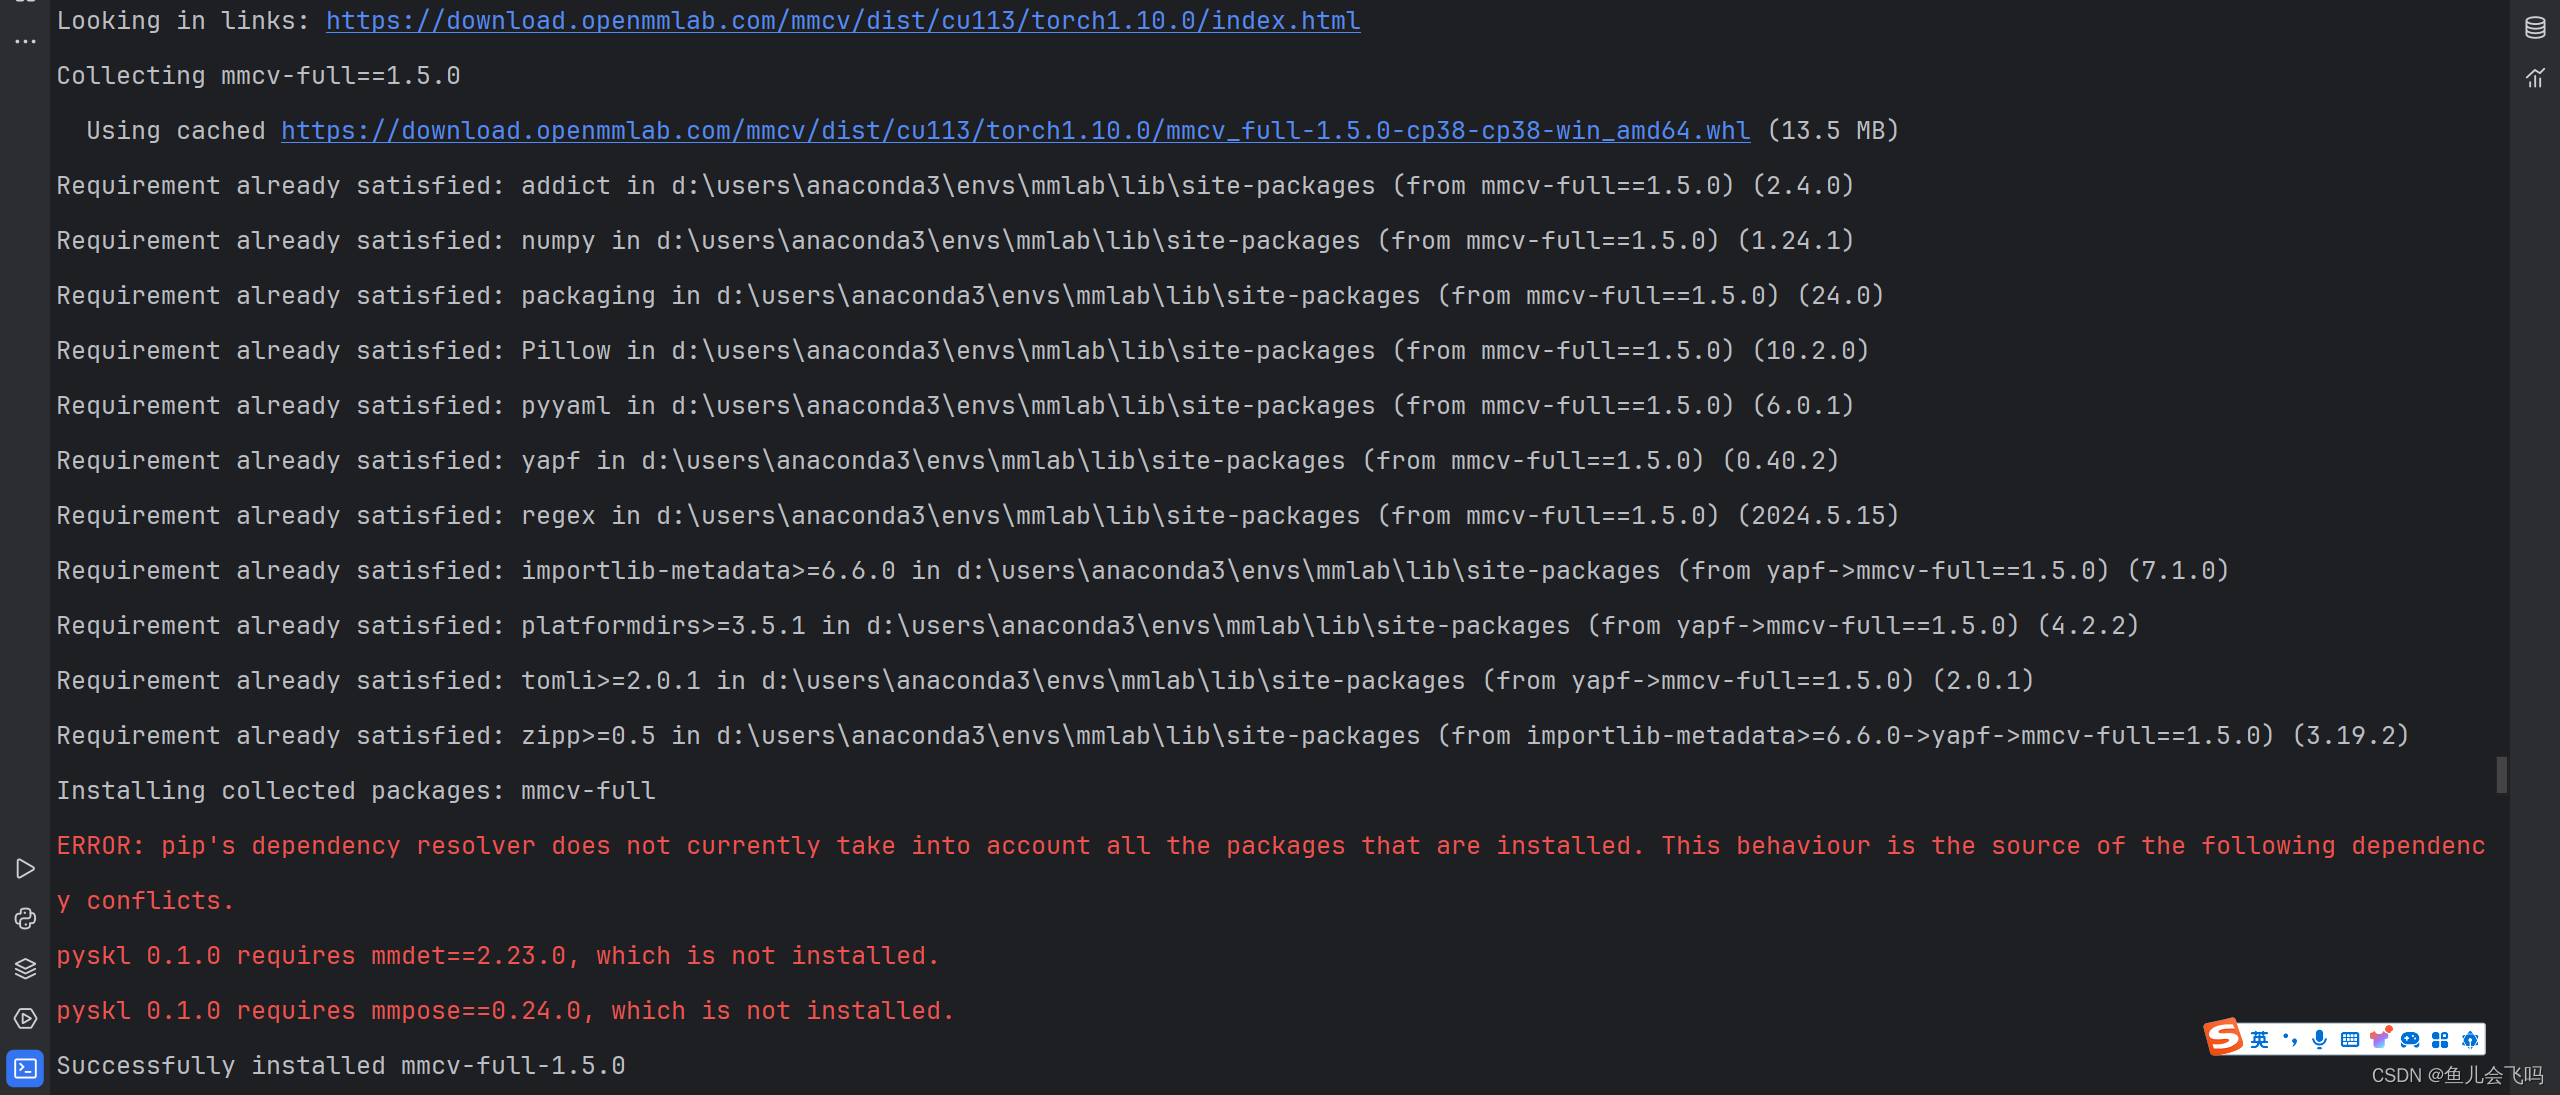
Task: Click the Plots chart icon on right edge
Action: [2536, 77]
